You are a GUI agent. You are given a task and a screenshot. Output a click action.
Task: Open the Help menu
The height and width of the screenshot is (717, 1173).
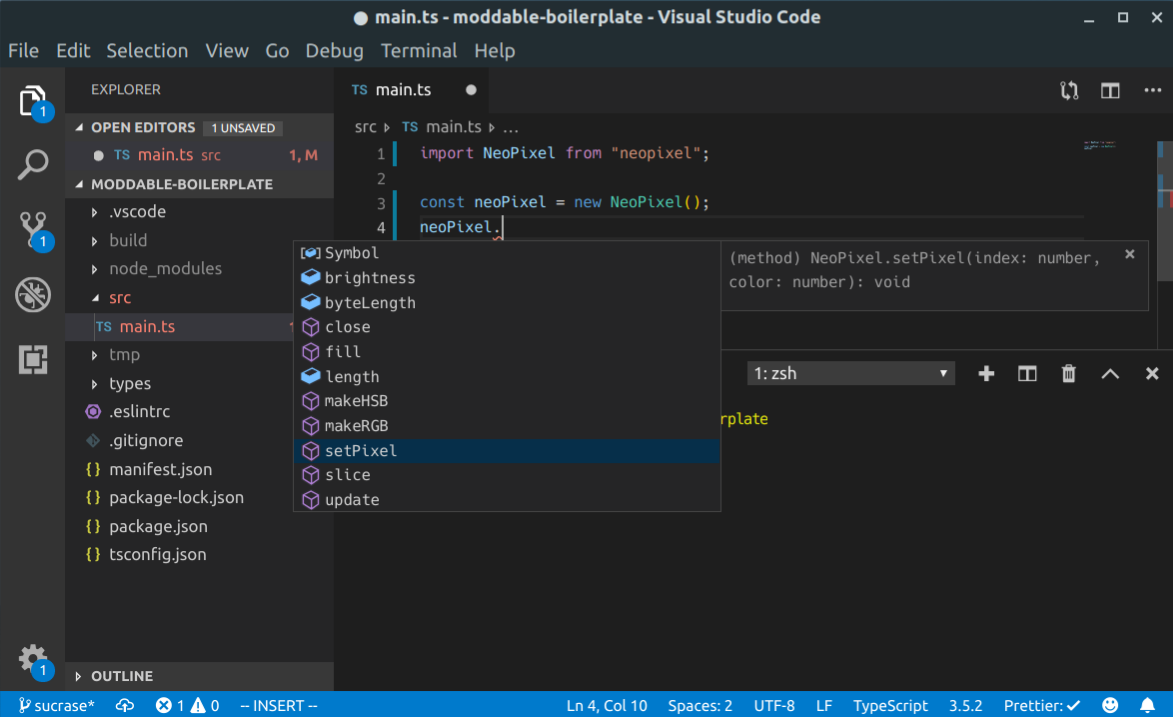(x=494, y=51)
